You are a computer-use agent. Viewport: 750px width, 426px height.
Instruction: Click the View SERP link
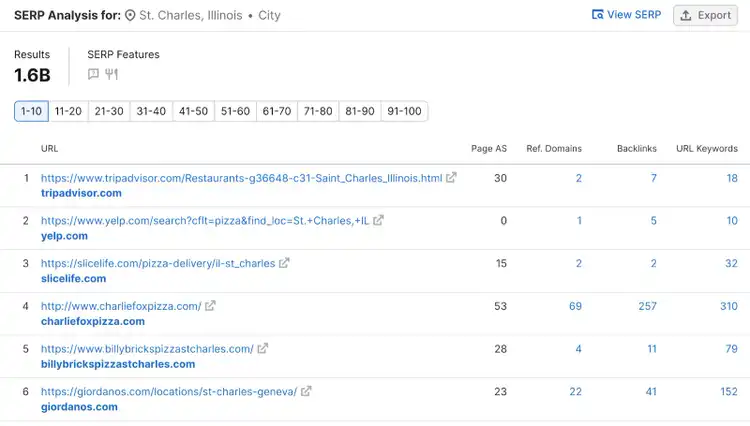(627, 15)
